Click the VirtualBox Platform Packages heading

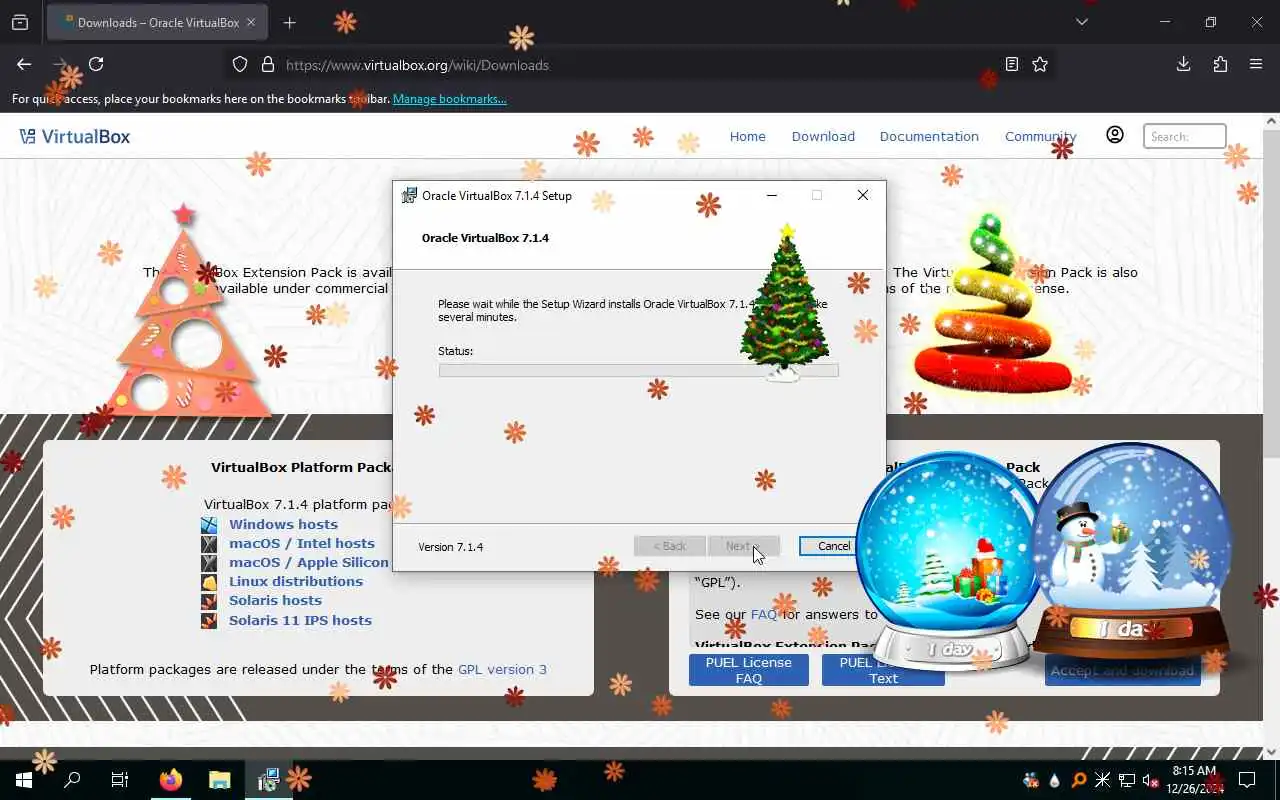click(x=302, y=467)
